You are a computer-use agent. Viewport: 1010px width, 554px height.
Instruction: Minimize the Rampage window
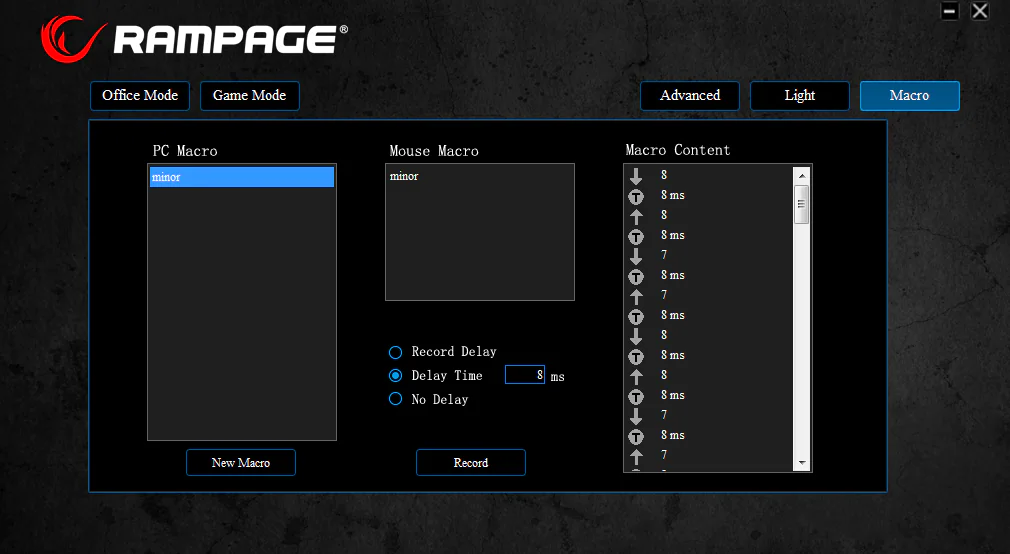[949, 11]
